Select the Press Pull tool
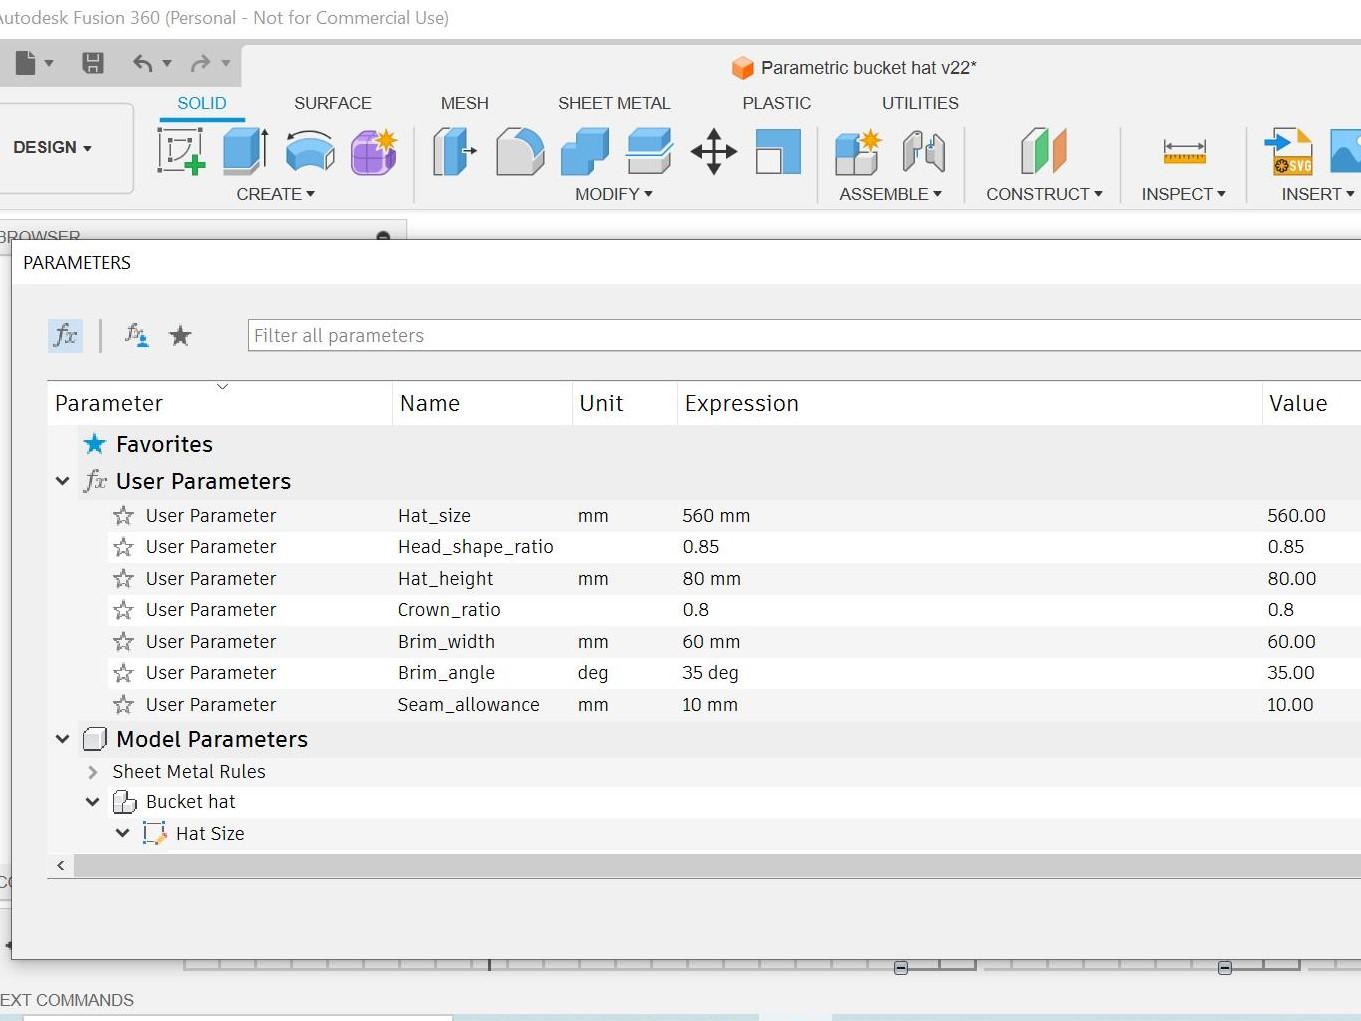This screenshot has height=1021, width=1361. [x=454, y=151]
